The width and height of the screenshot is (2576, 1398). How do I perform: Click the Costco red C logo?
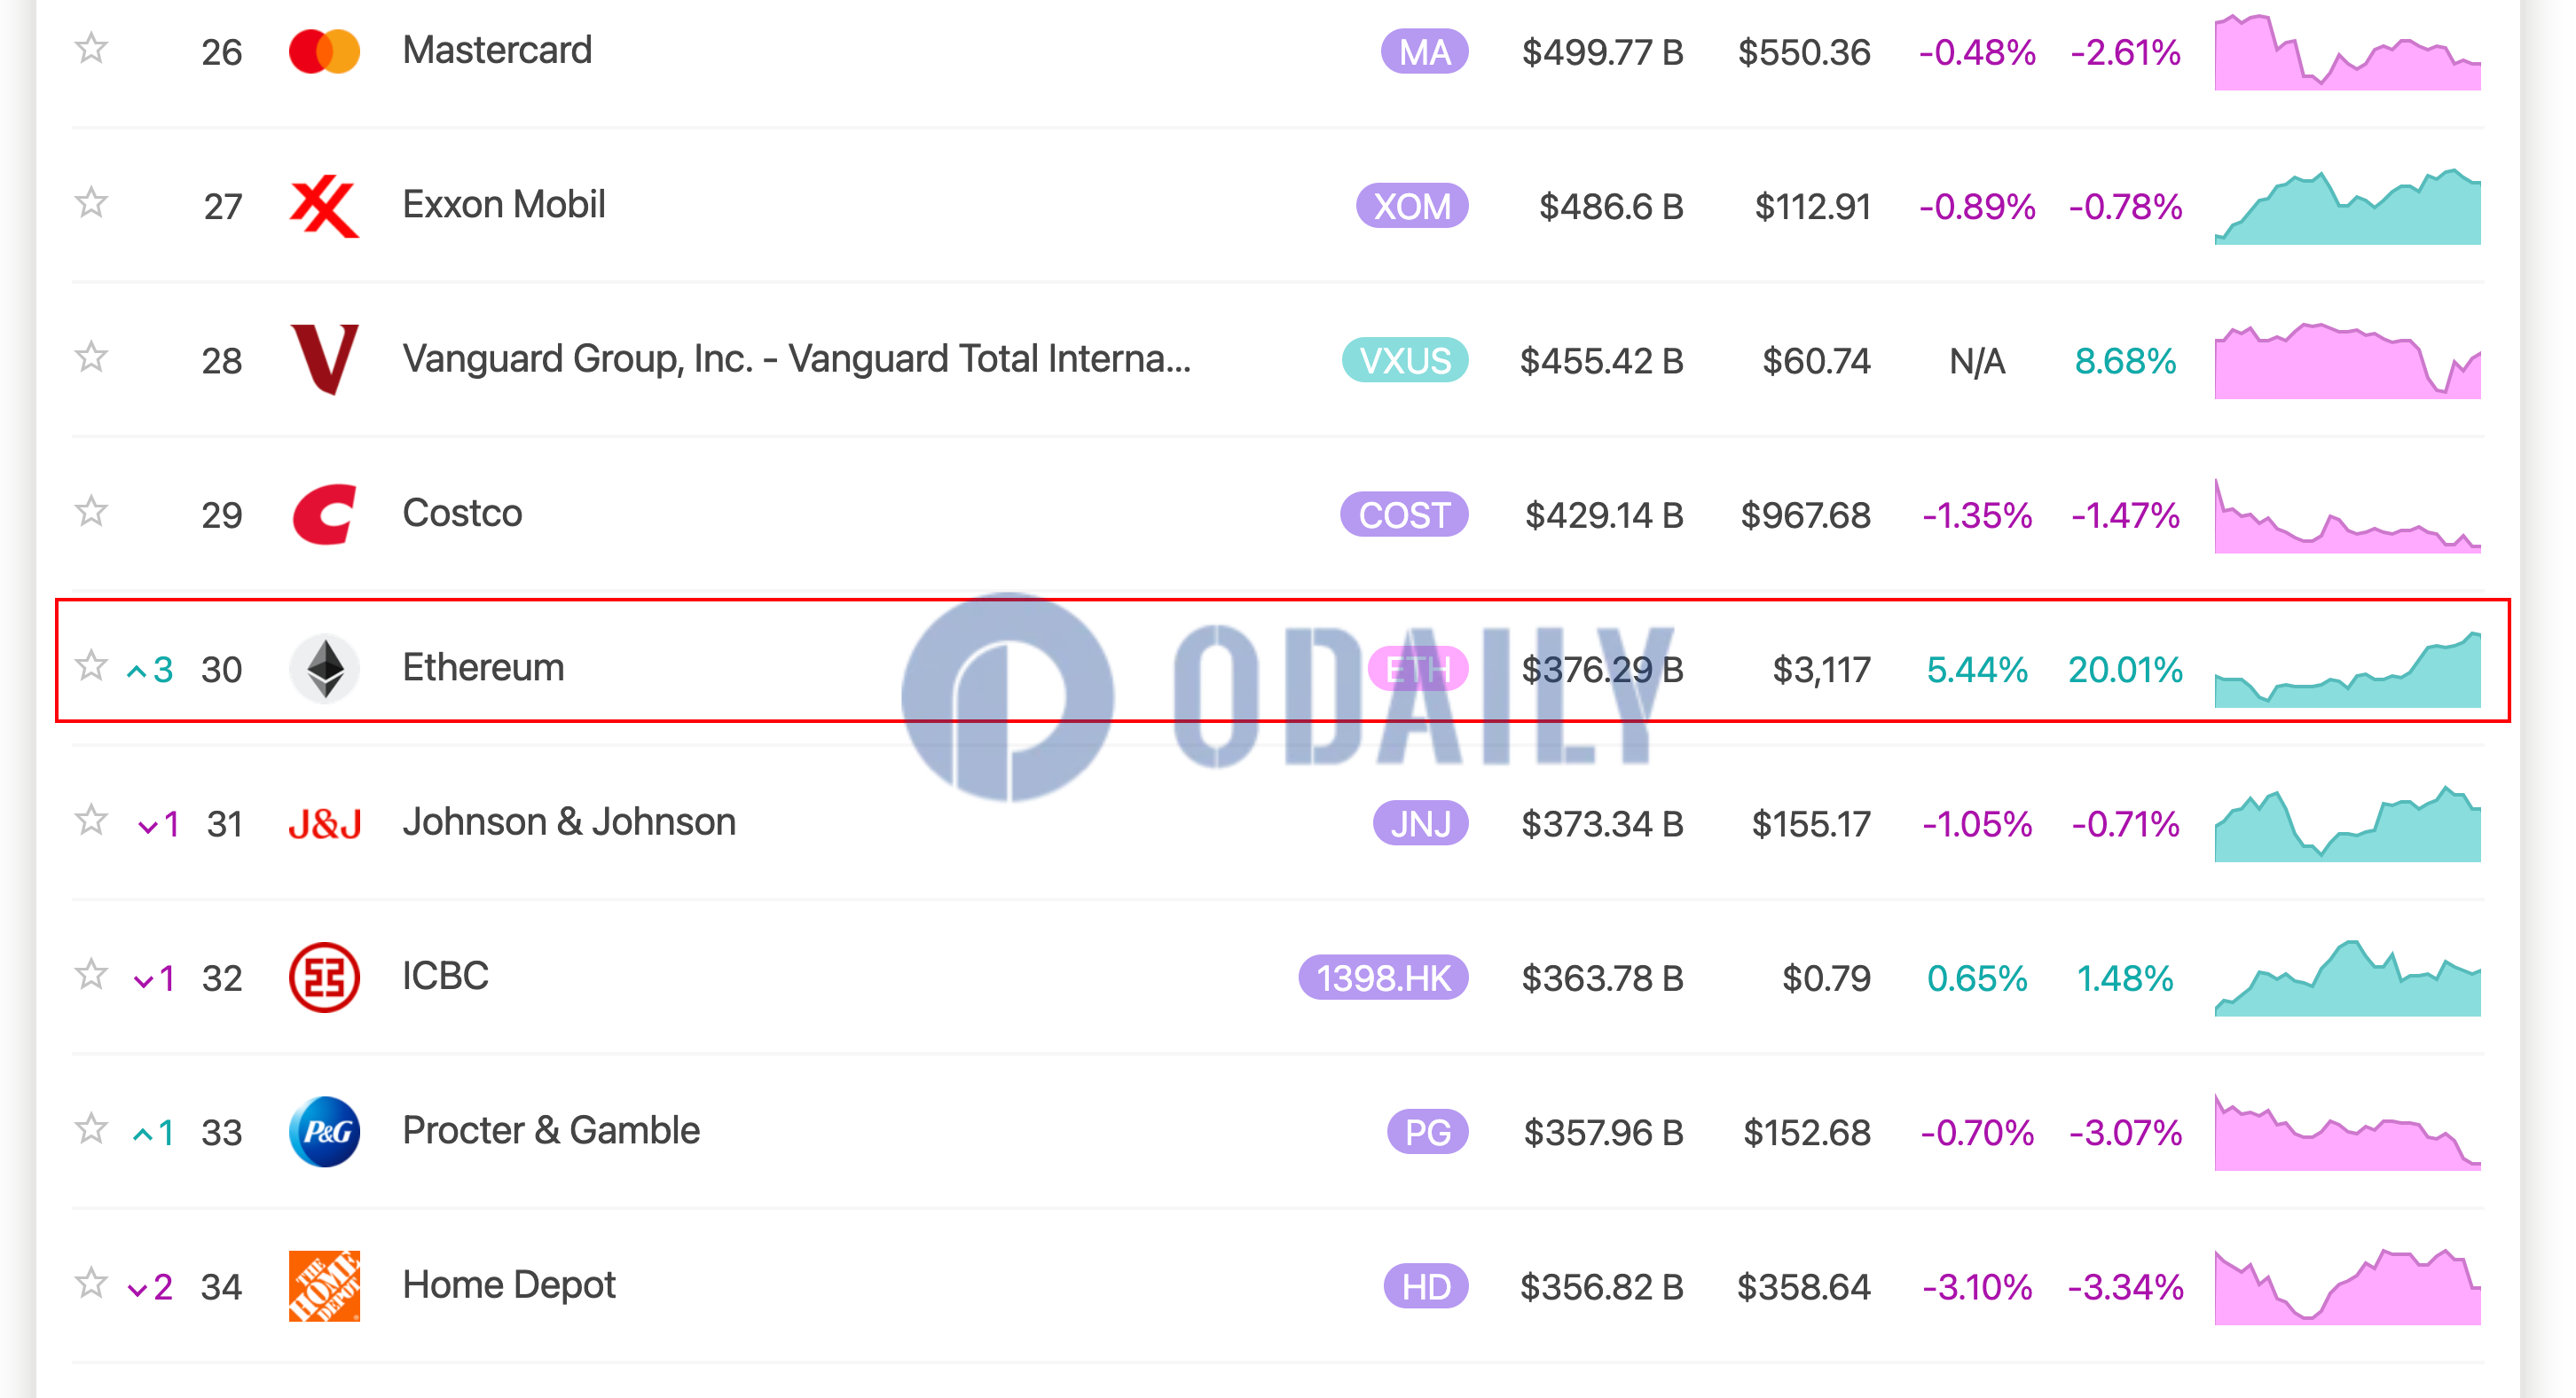tap(324, 514)
